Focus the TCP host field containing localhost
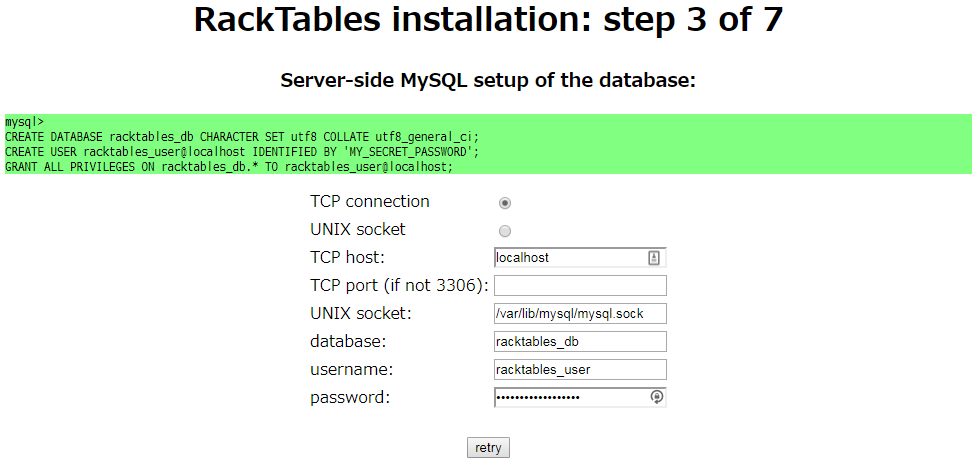 pos(580,258)
